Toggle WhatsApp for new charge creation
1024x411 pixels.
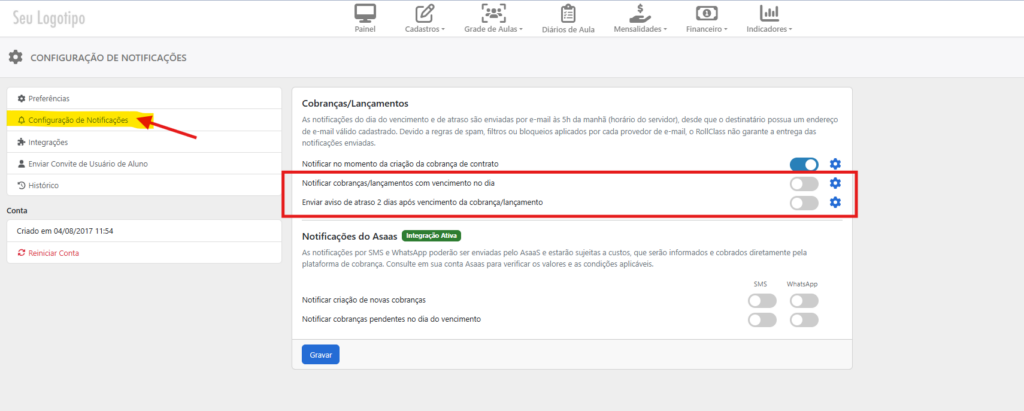[x=804, y=301]
